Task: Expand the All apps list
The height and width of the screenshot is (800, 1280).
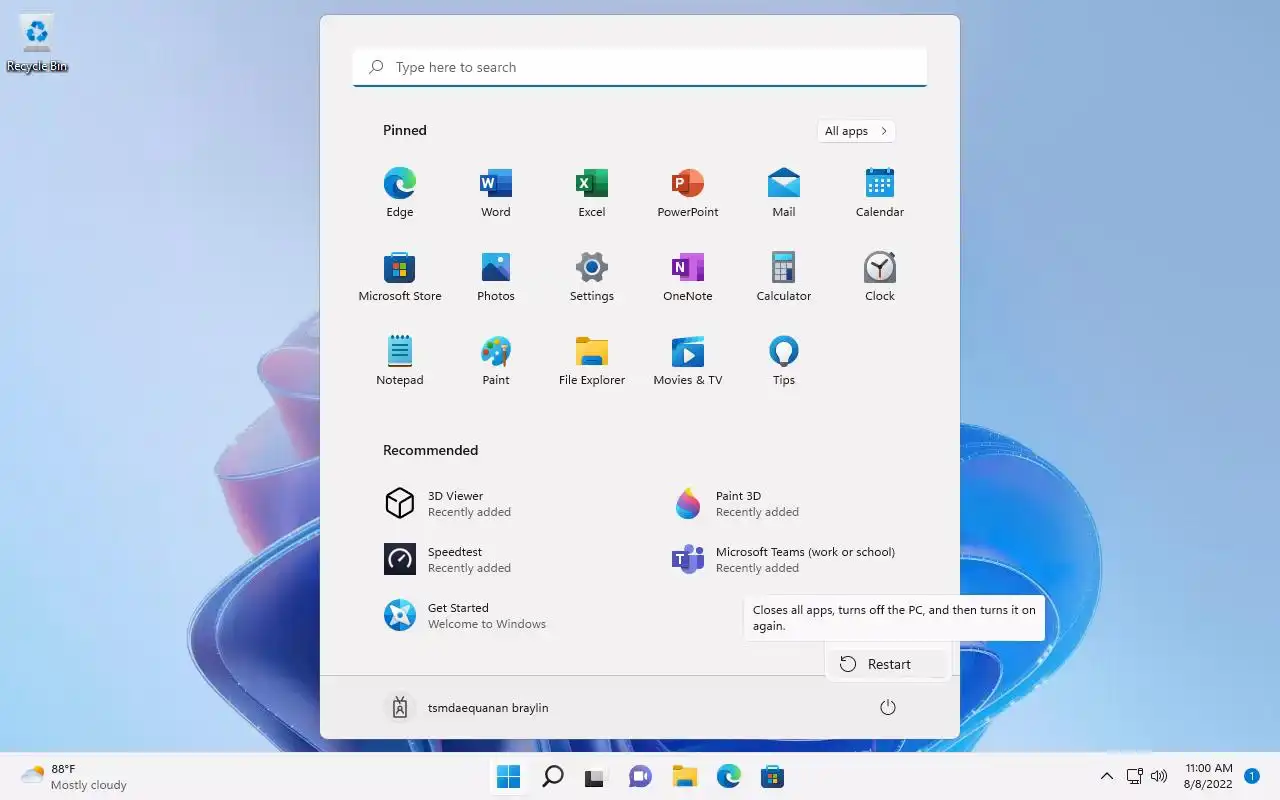Action: [x=856, y=131]
